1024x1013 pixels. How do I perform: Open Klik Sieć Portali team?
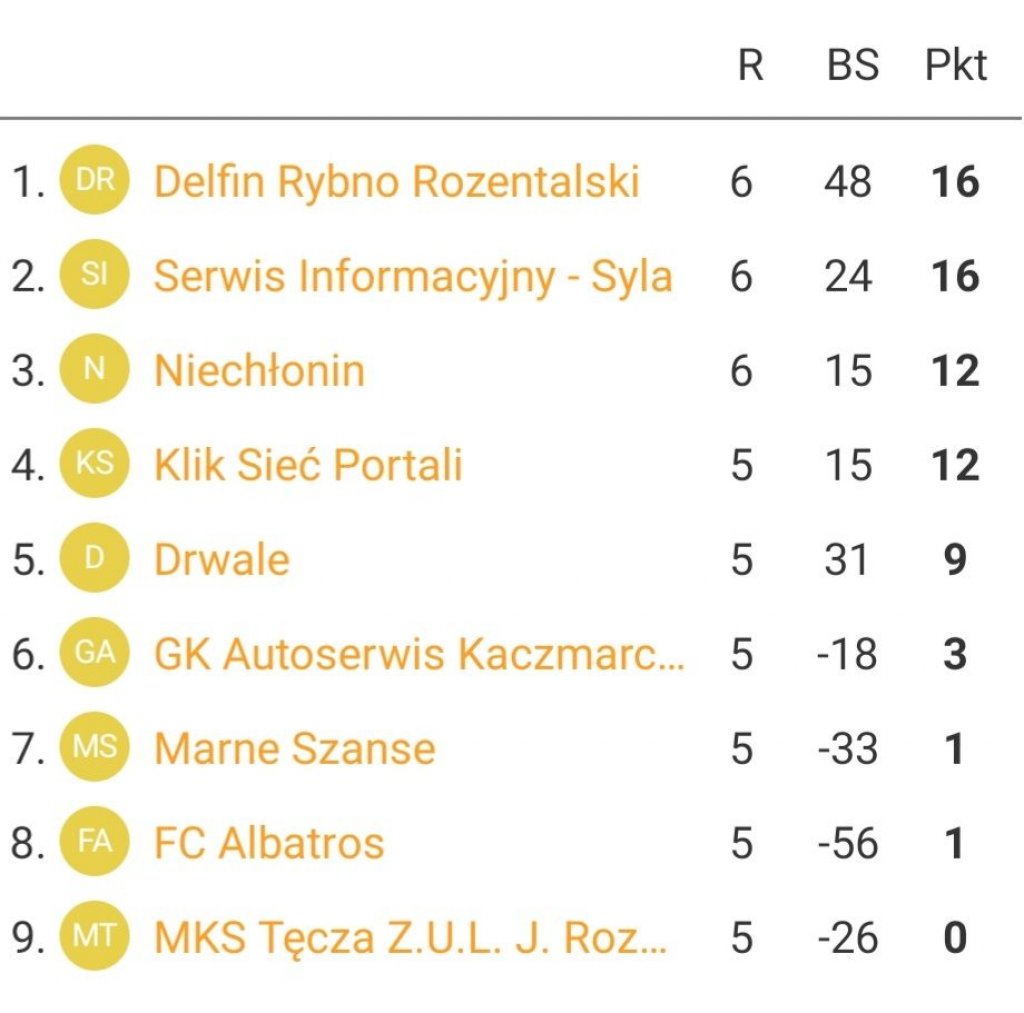(308, 465)
